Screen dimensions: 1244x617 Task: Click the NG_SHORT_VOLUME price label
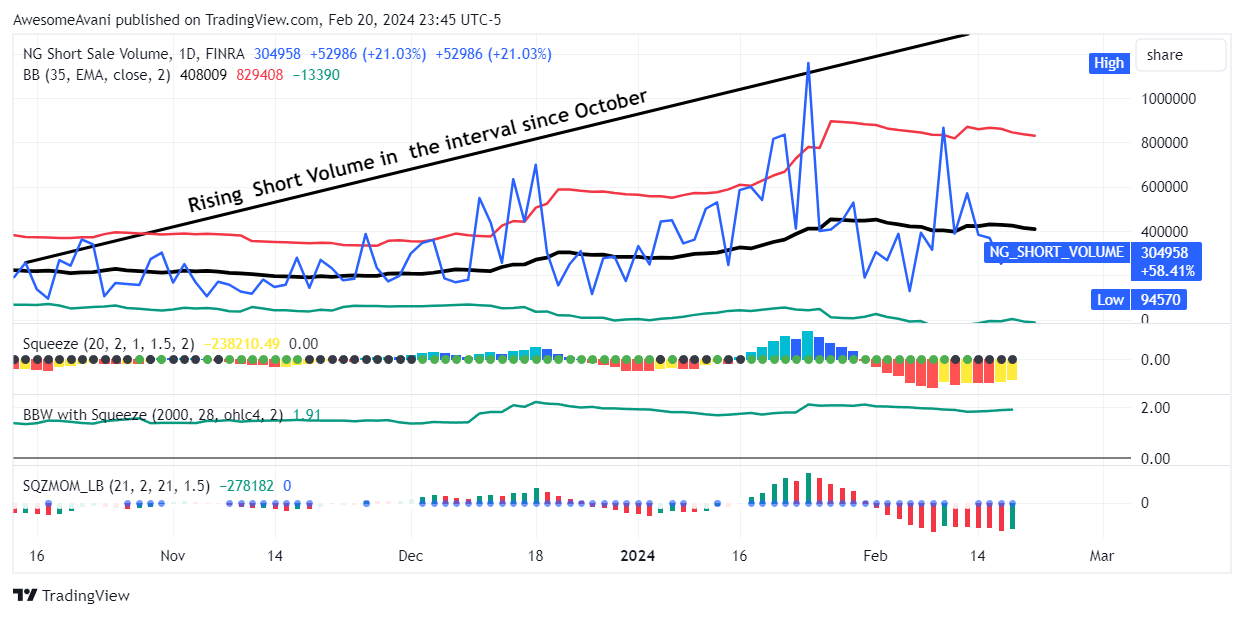pos(1059,252)
